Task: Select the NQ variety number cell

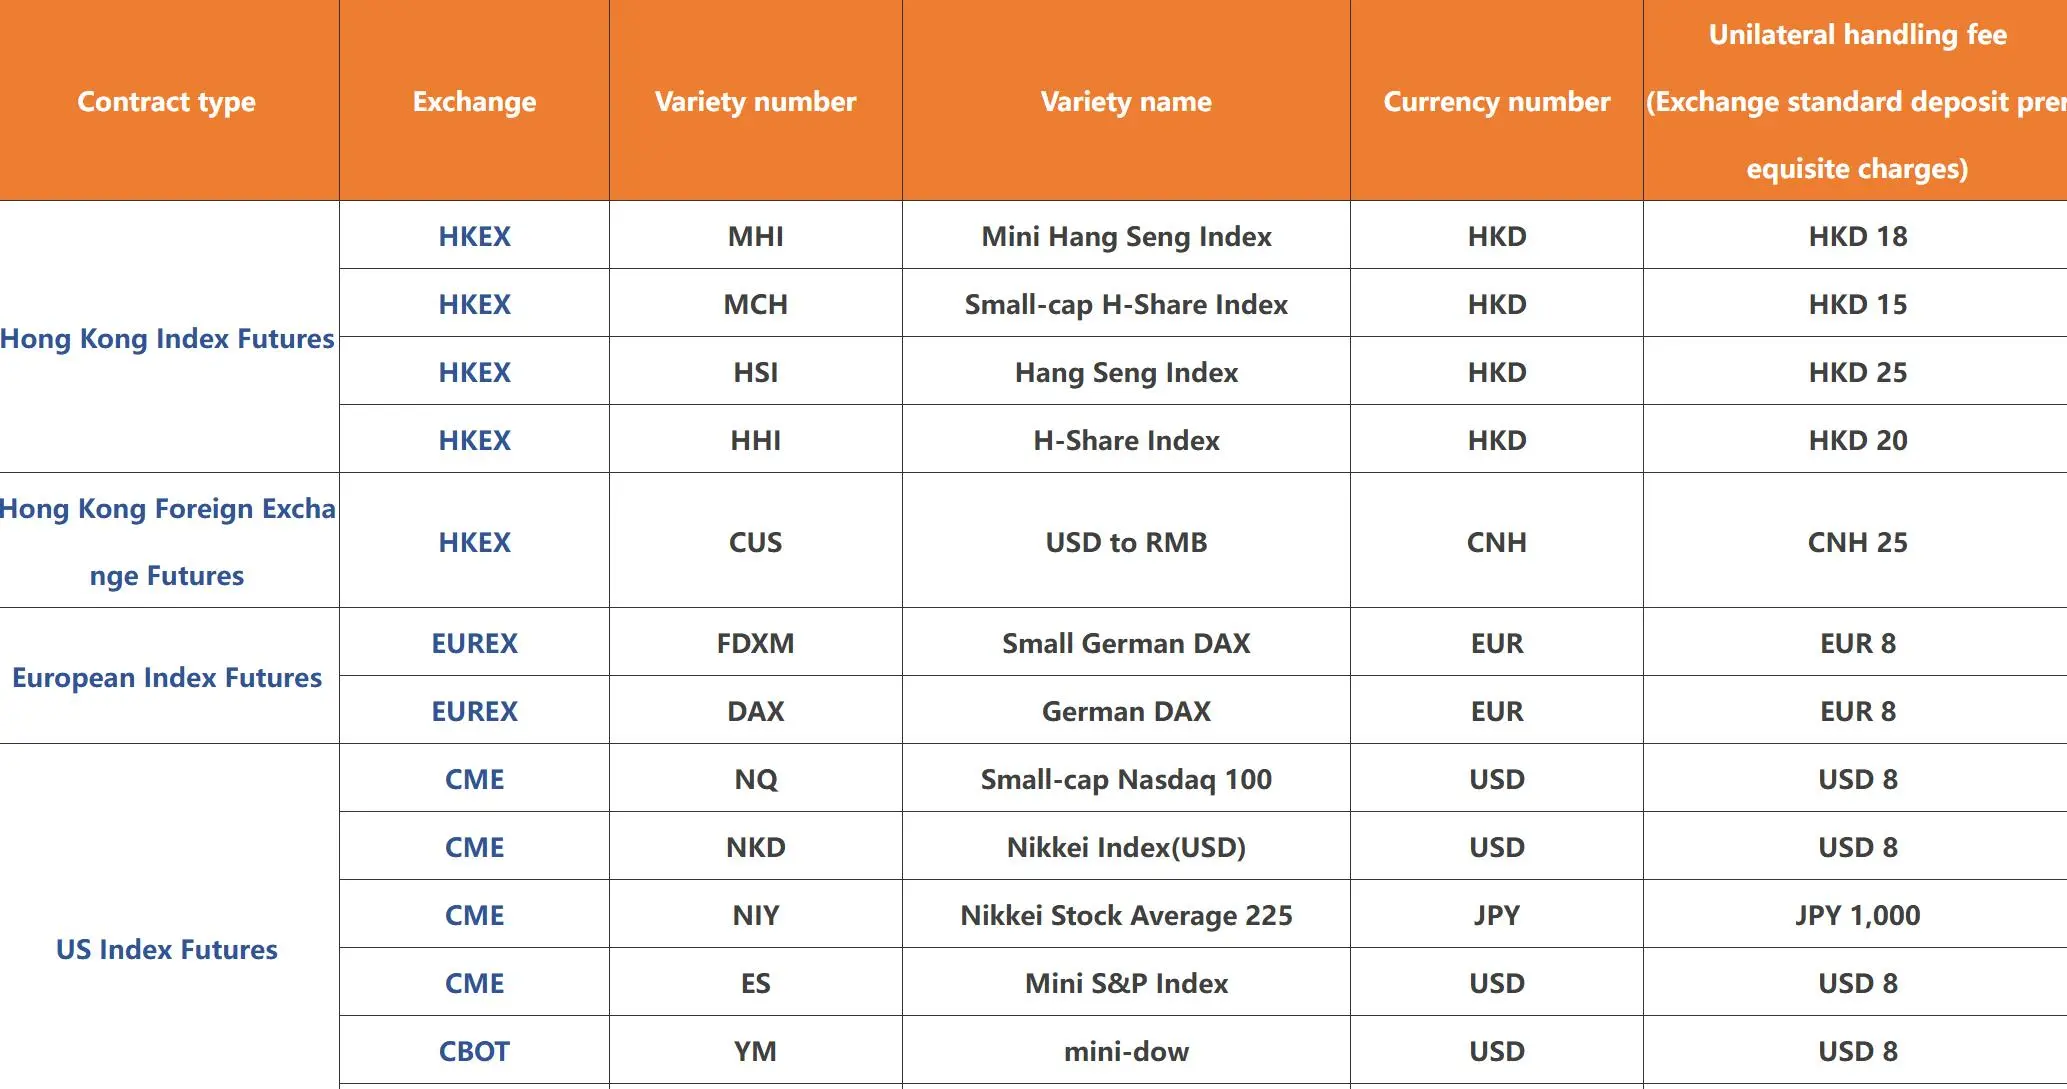Action: click(756, 780)
